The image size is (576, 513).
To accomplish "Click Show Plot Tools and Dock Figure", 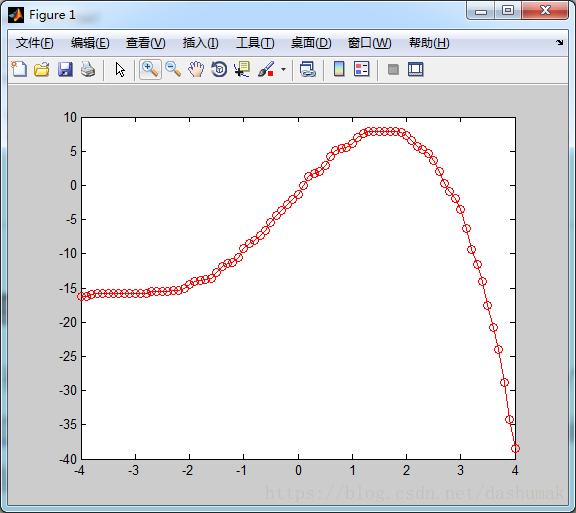I will 415,69.
